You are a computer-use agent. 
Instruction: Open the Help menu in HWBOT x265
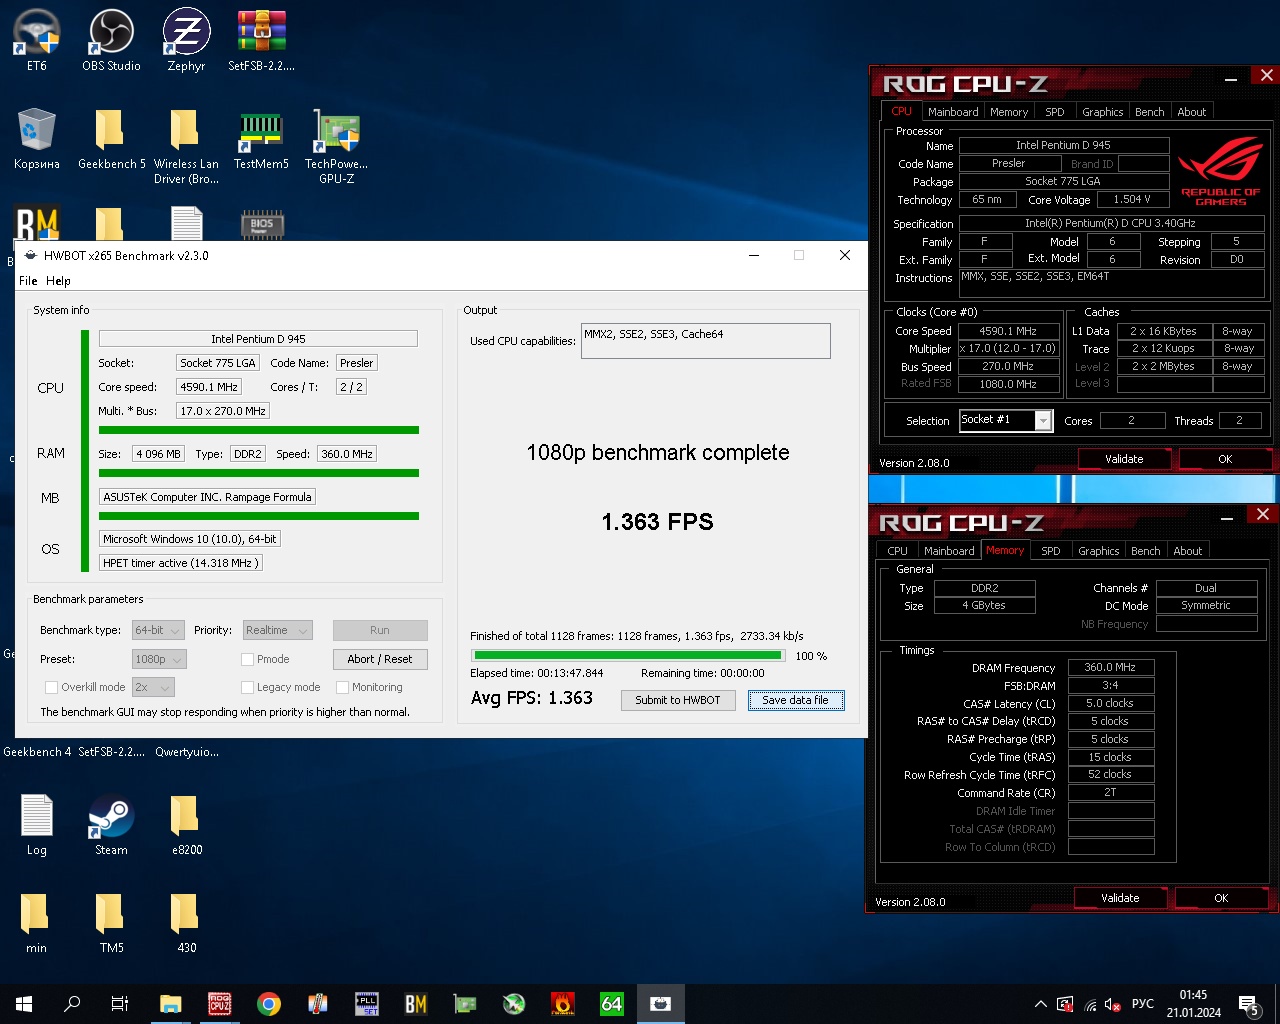[x=58, y=281]
